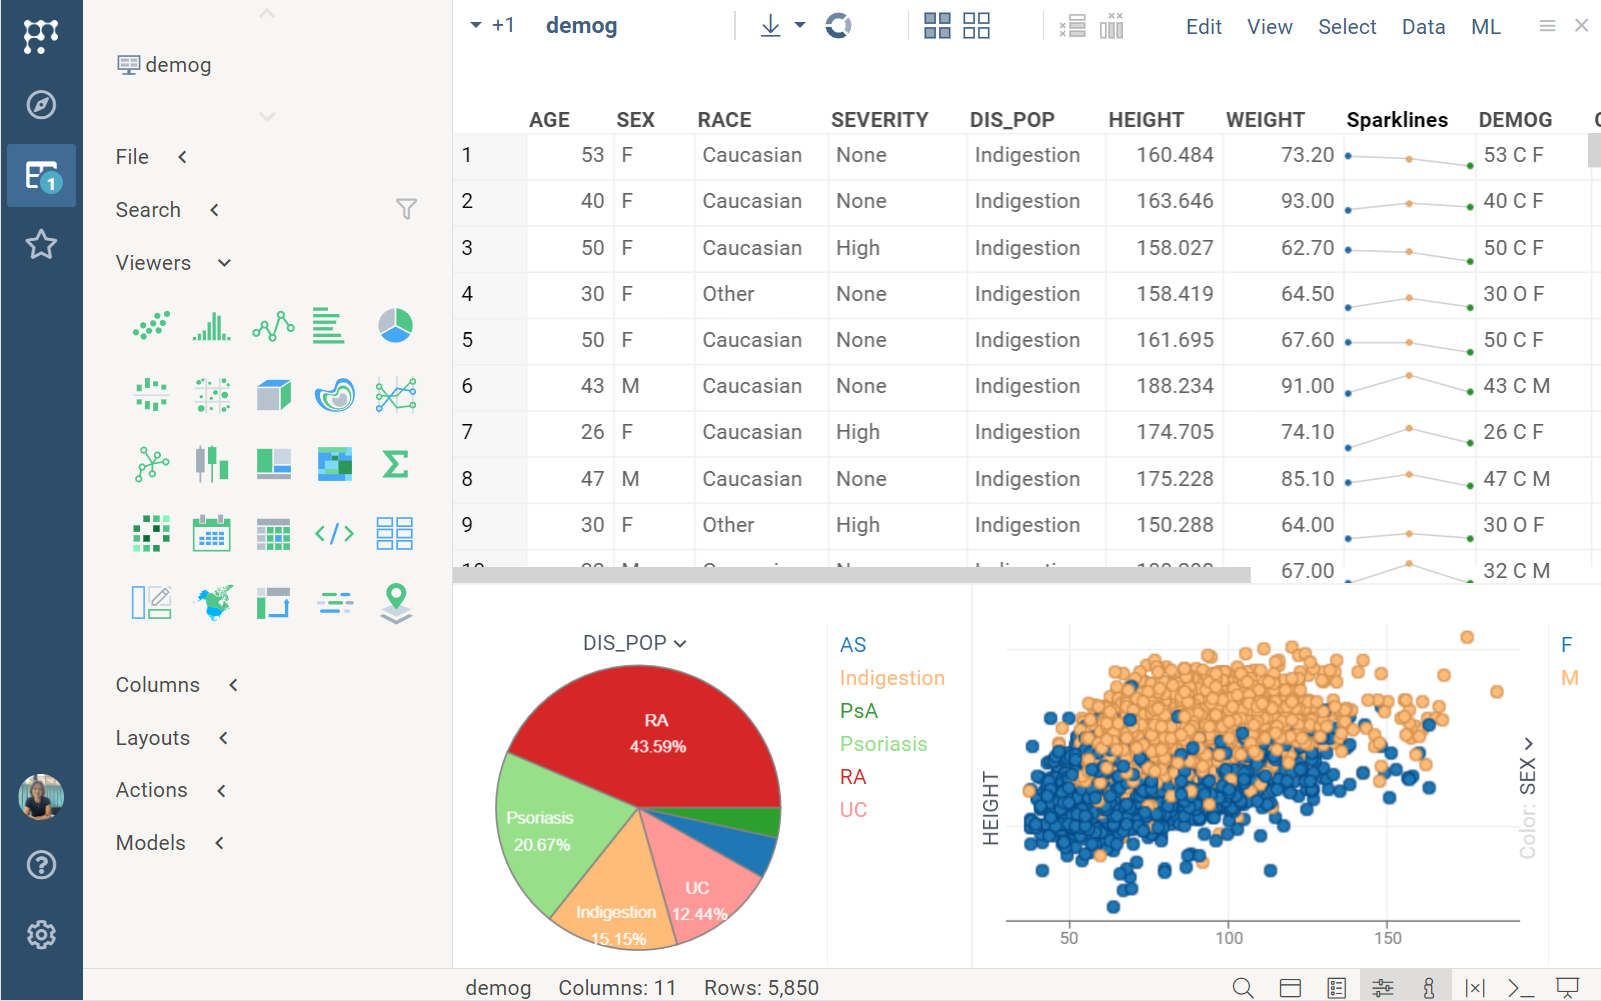The height and width of the screenshot is (1001, 1601).
Task: Click the Psoriasis legend label
Action: pos(883,744)
